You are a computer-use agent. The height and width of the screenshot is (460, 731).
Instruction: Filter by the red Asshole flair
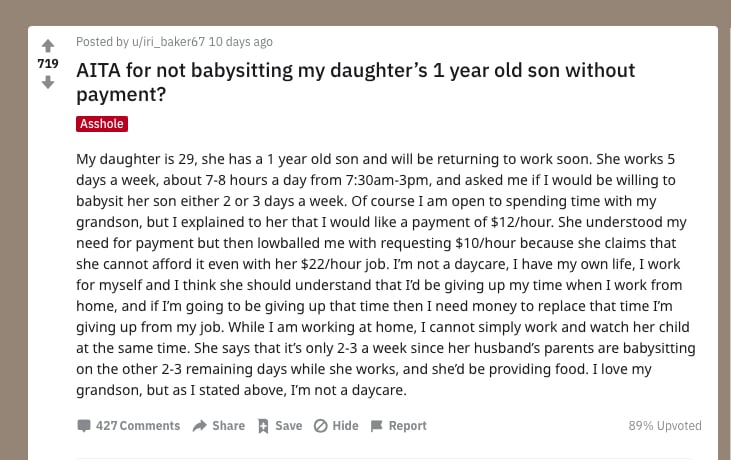(x=102, y=124)
